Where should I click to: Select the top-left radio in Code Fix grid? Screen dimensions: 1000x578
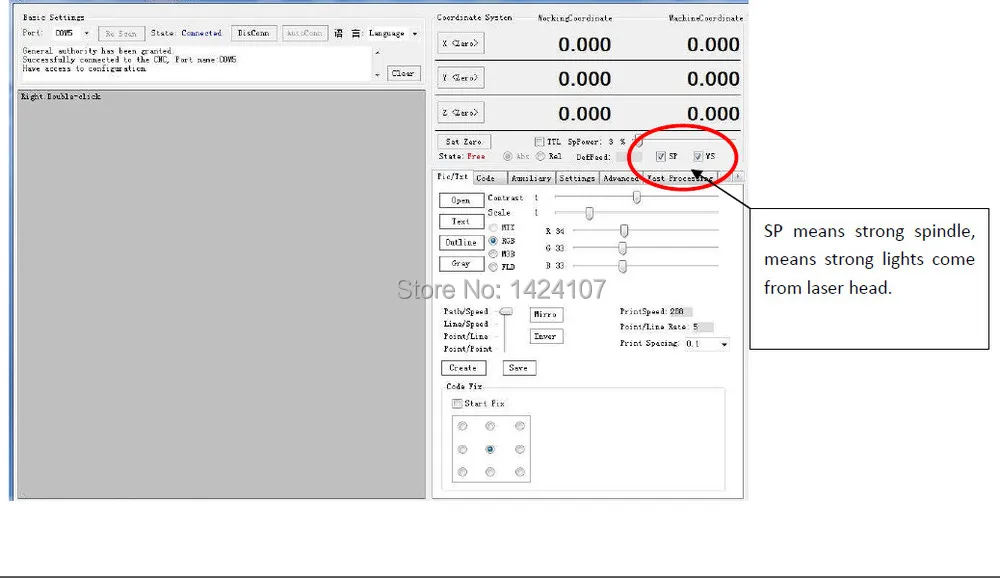coord(462,426)
